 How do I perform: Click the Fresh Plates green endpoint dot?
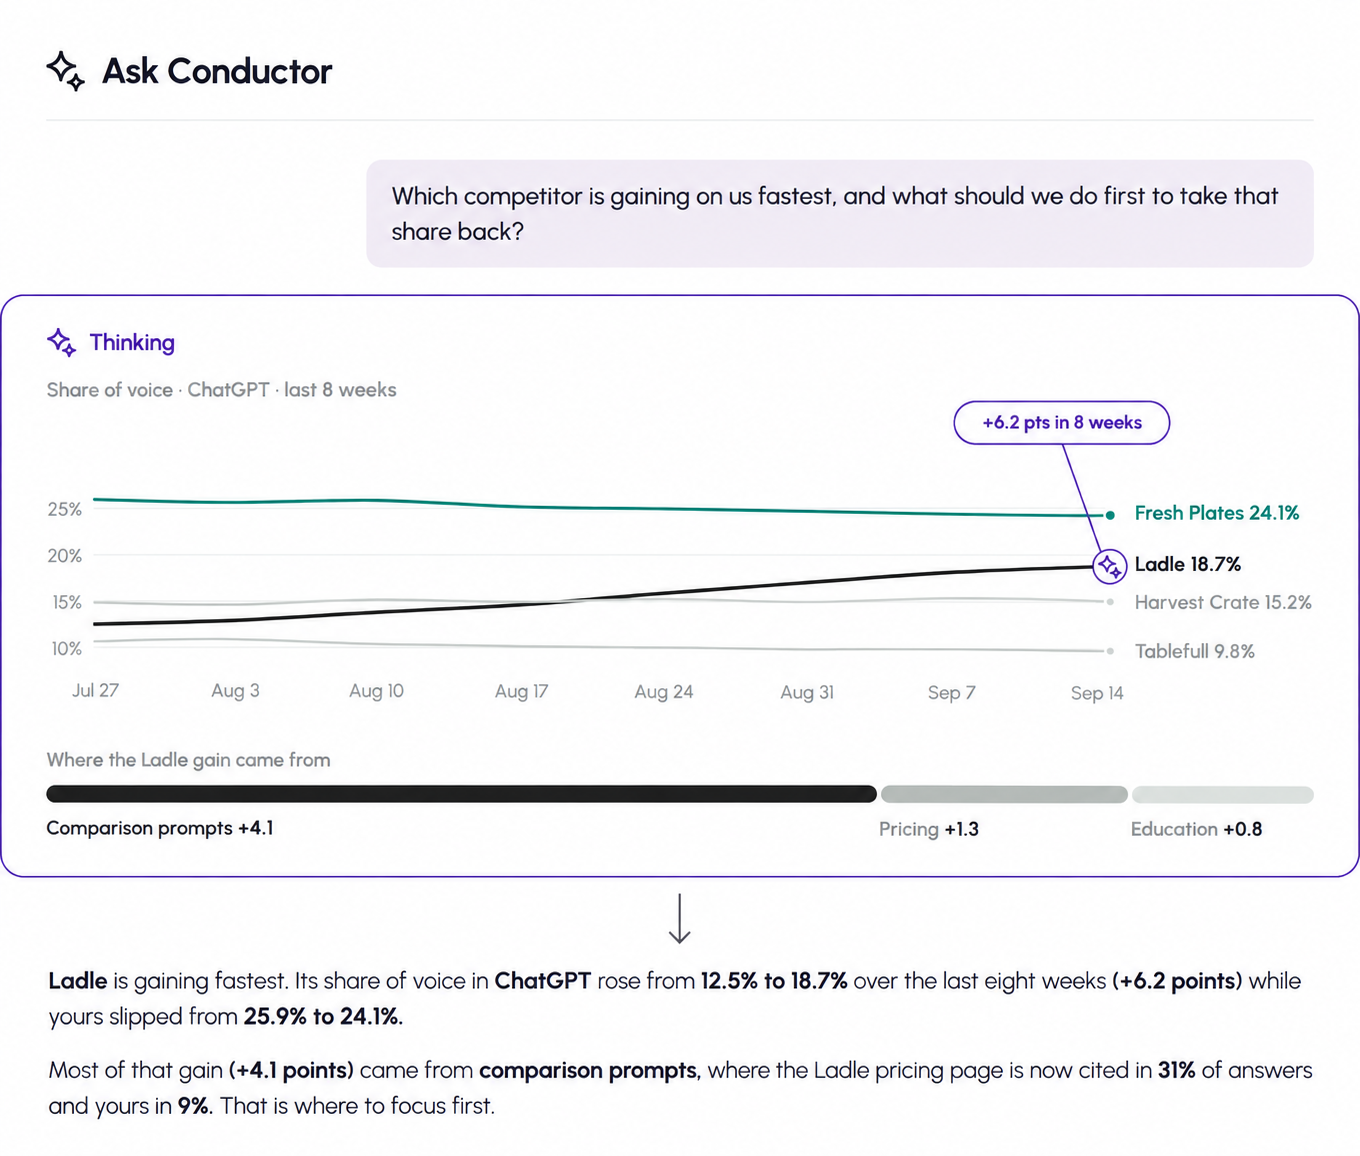pos(1110,515)
